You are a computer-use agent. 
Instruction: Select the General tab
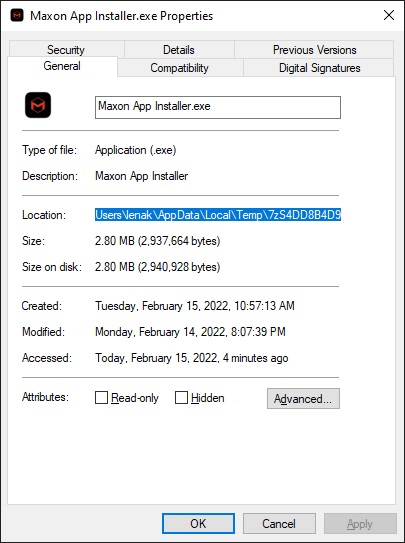click(x=62, y=66)
